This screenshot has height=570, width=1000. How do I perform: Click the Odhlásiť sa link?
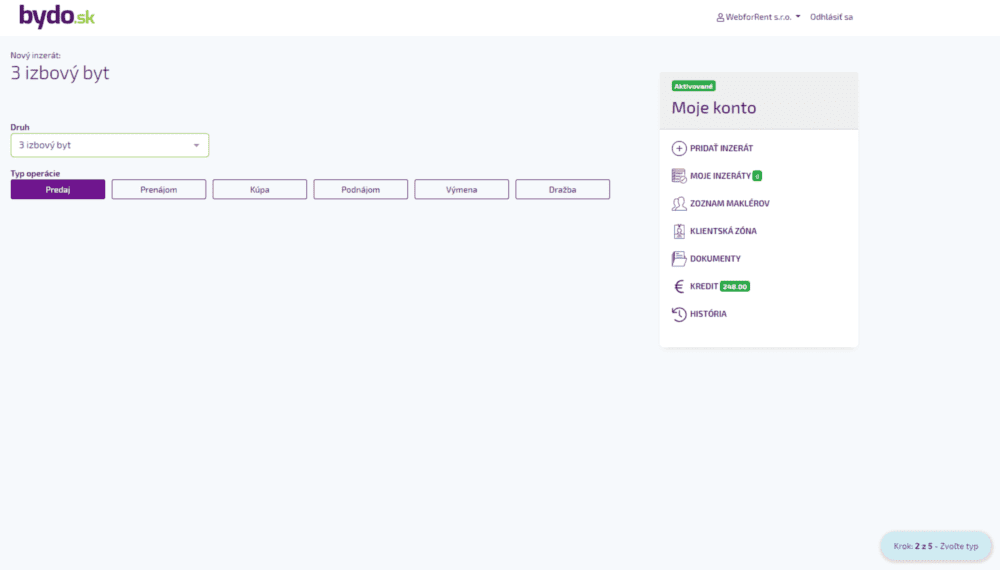831,17
